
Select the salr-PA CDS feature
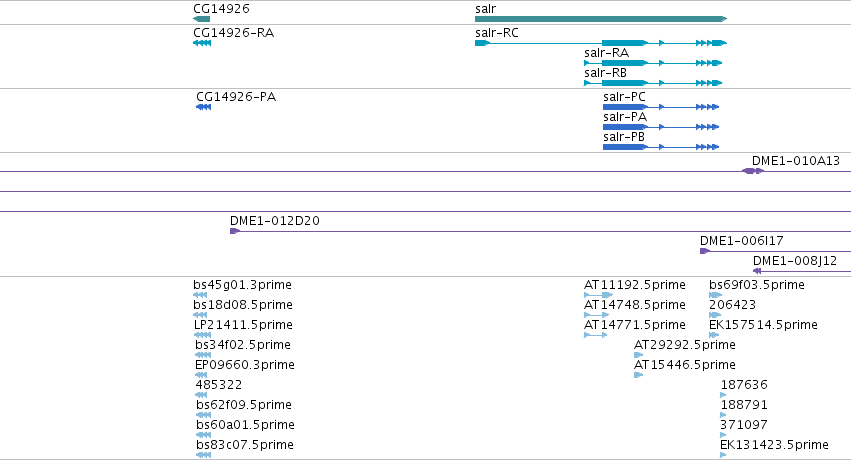661,127
